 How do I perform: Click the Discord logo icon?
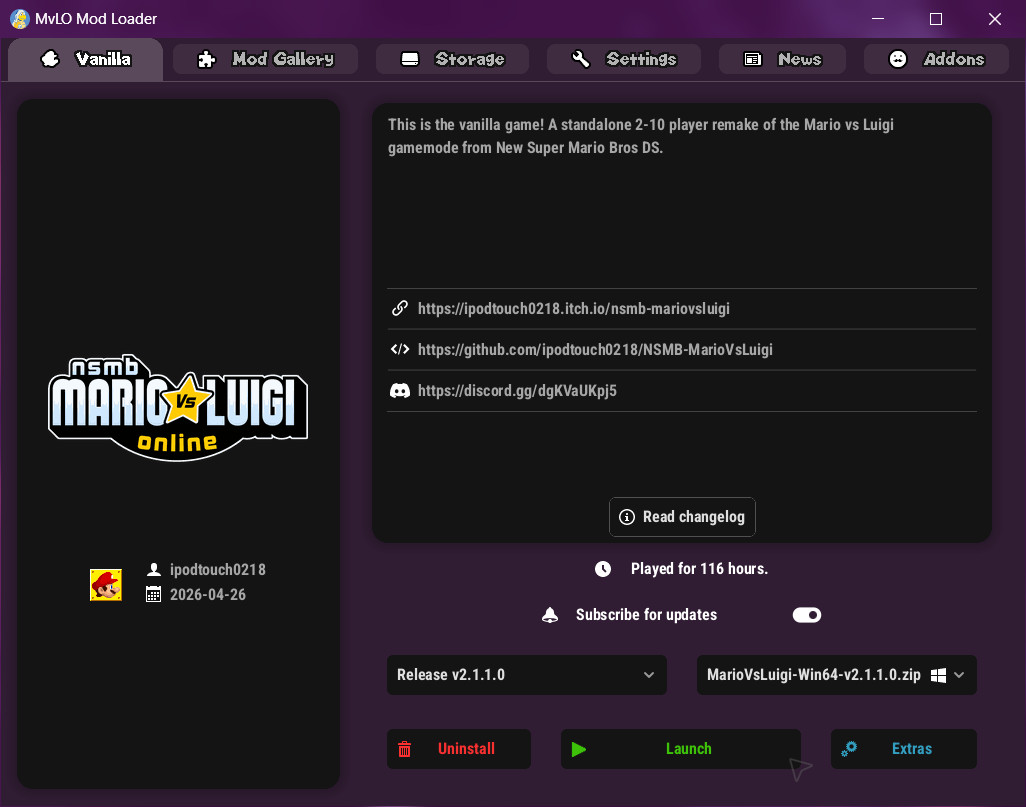pos(400,391)
